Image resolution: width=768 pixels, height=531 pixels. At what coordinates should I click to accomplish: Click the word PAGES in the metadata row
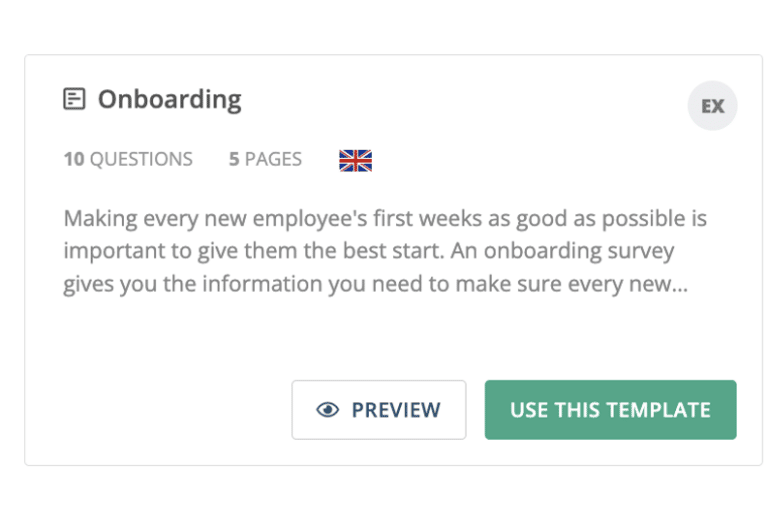pos(273,159)
